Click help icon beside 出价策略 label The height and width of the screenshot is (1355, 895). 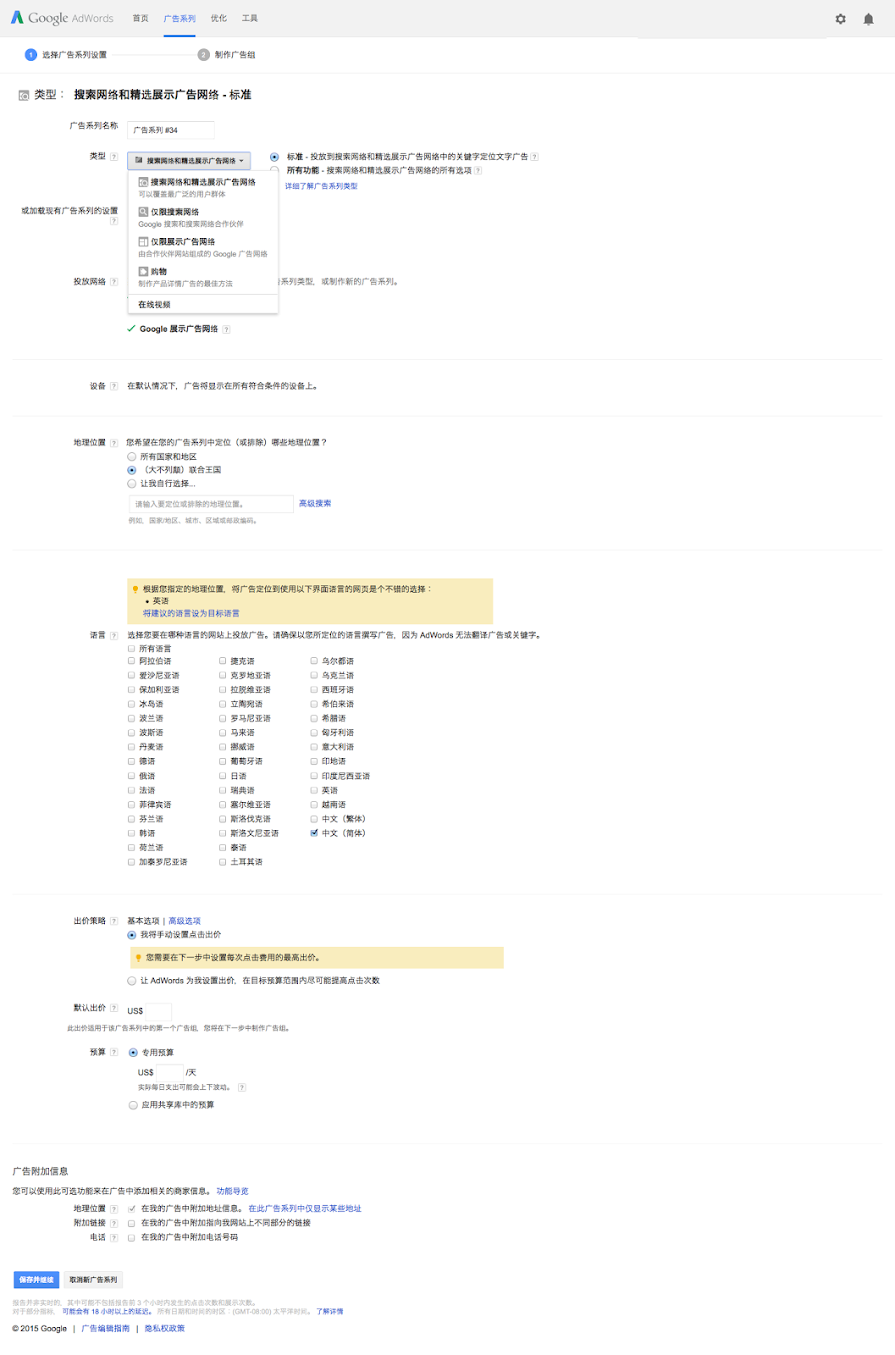(114, 920)
